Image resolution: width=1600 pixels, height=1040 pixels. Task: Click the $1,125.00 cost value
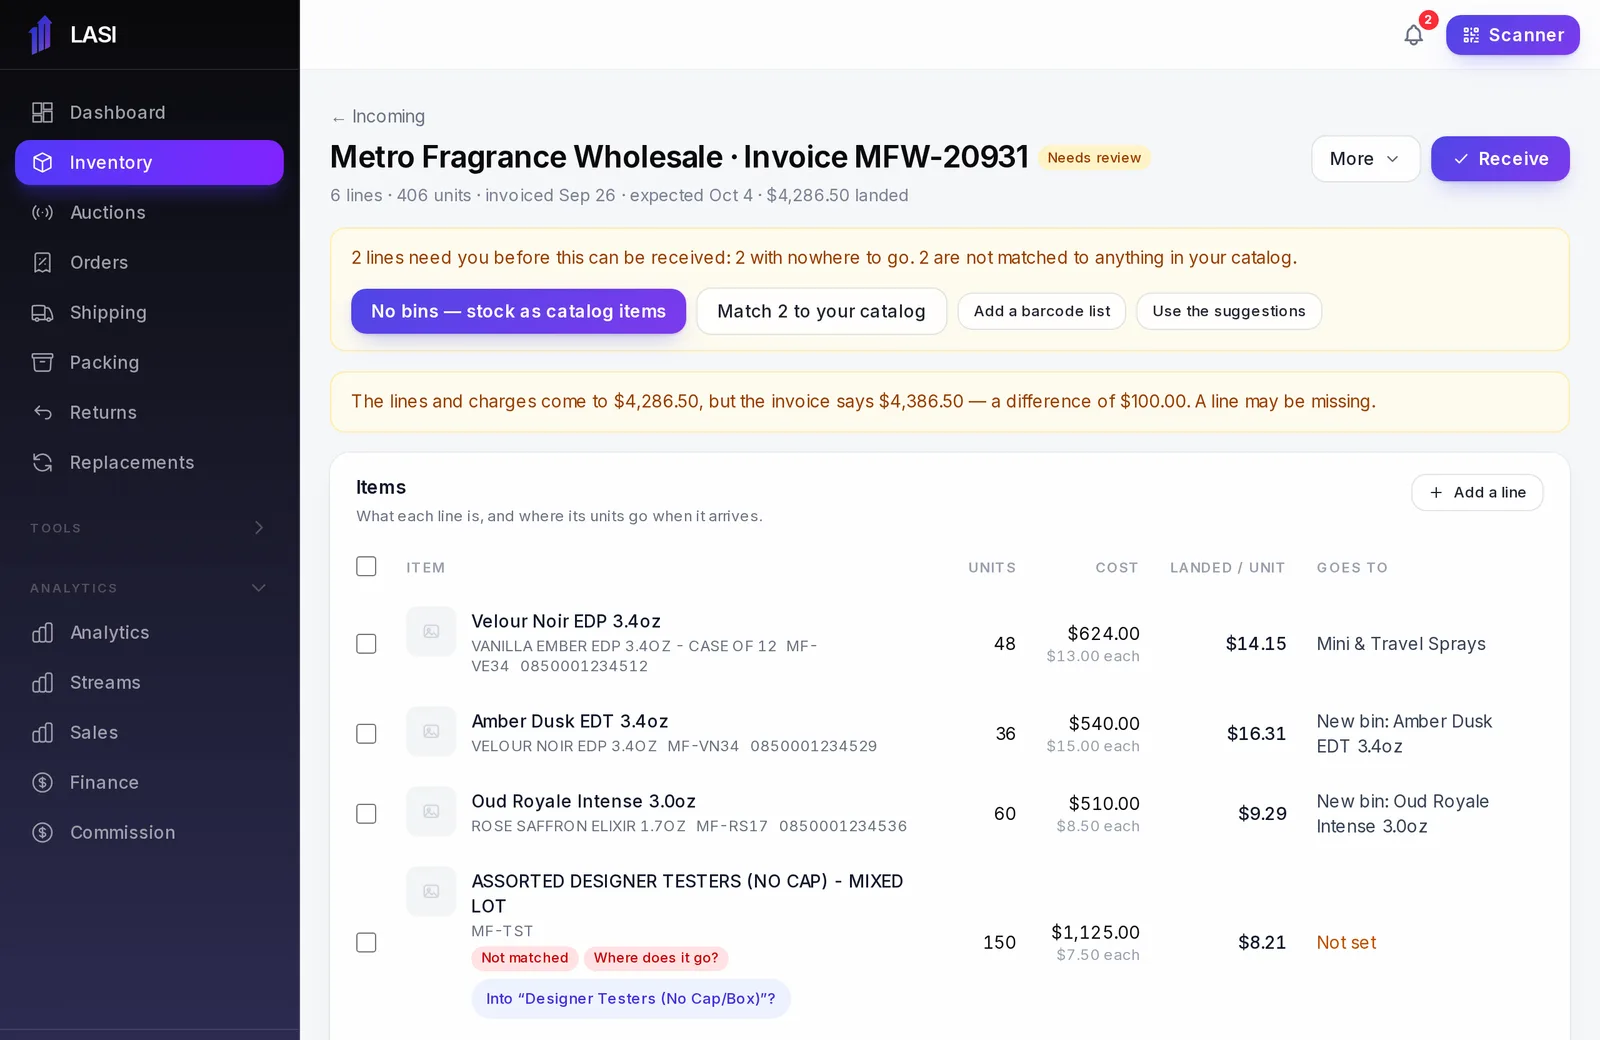[1095, 932]
